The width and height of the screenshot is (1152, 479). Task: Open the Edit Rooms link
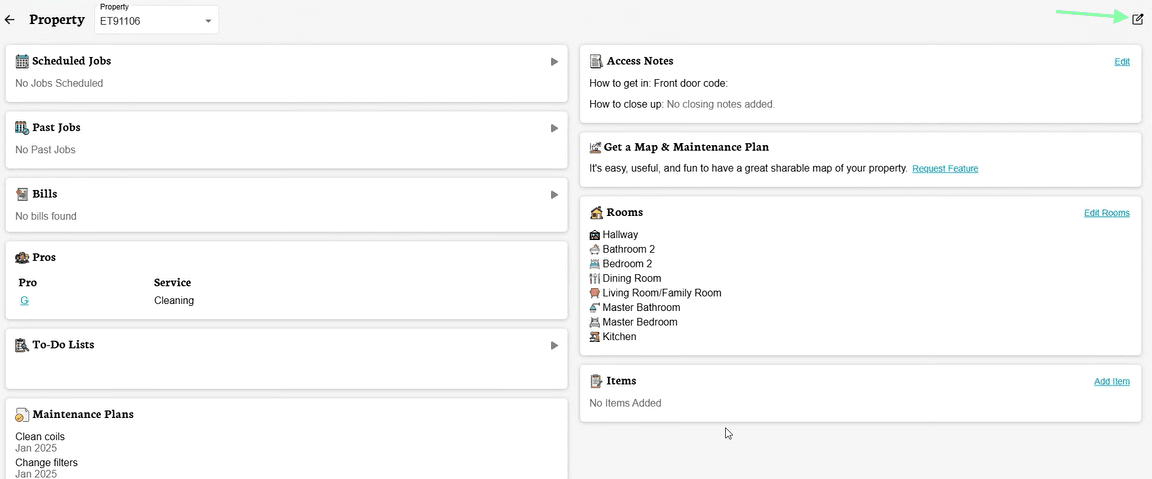1106,213
